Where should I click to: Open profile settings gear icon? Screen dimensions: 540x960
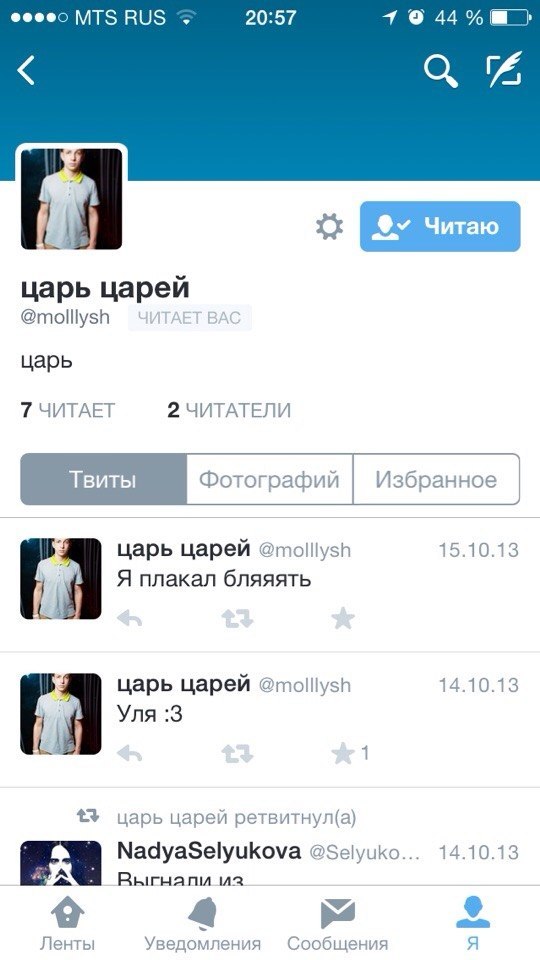(329, 227)
